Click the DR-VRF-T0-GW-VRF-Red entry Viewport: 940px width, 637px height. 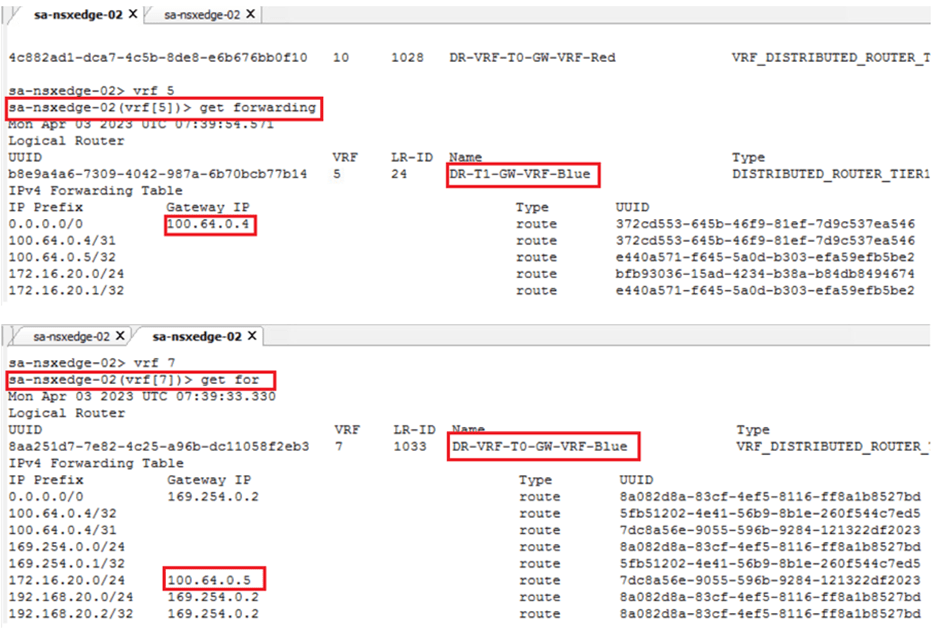tap(532, 58)
